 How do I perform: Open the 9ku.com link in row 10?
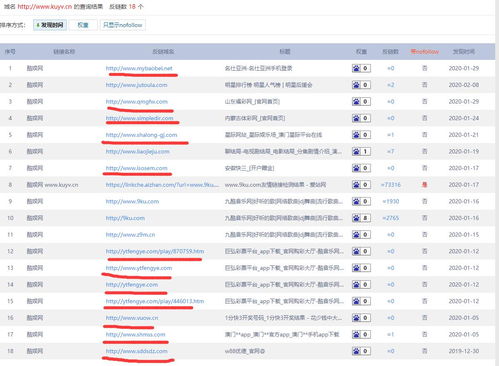click(x=125, y=218)
